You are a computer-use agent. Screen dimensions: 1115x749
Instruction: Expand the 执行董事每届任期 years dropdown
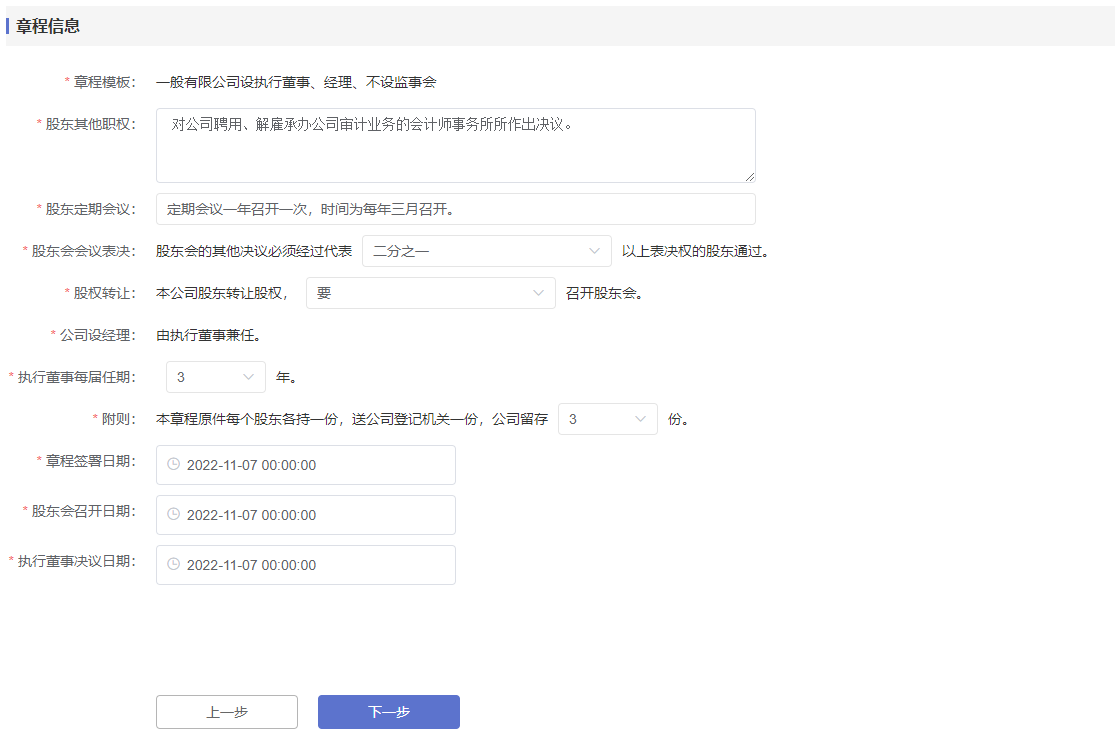(215, 377)
